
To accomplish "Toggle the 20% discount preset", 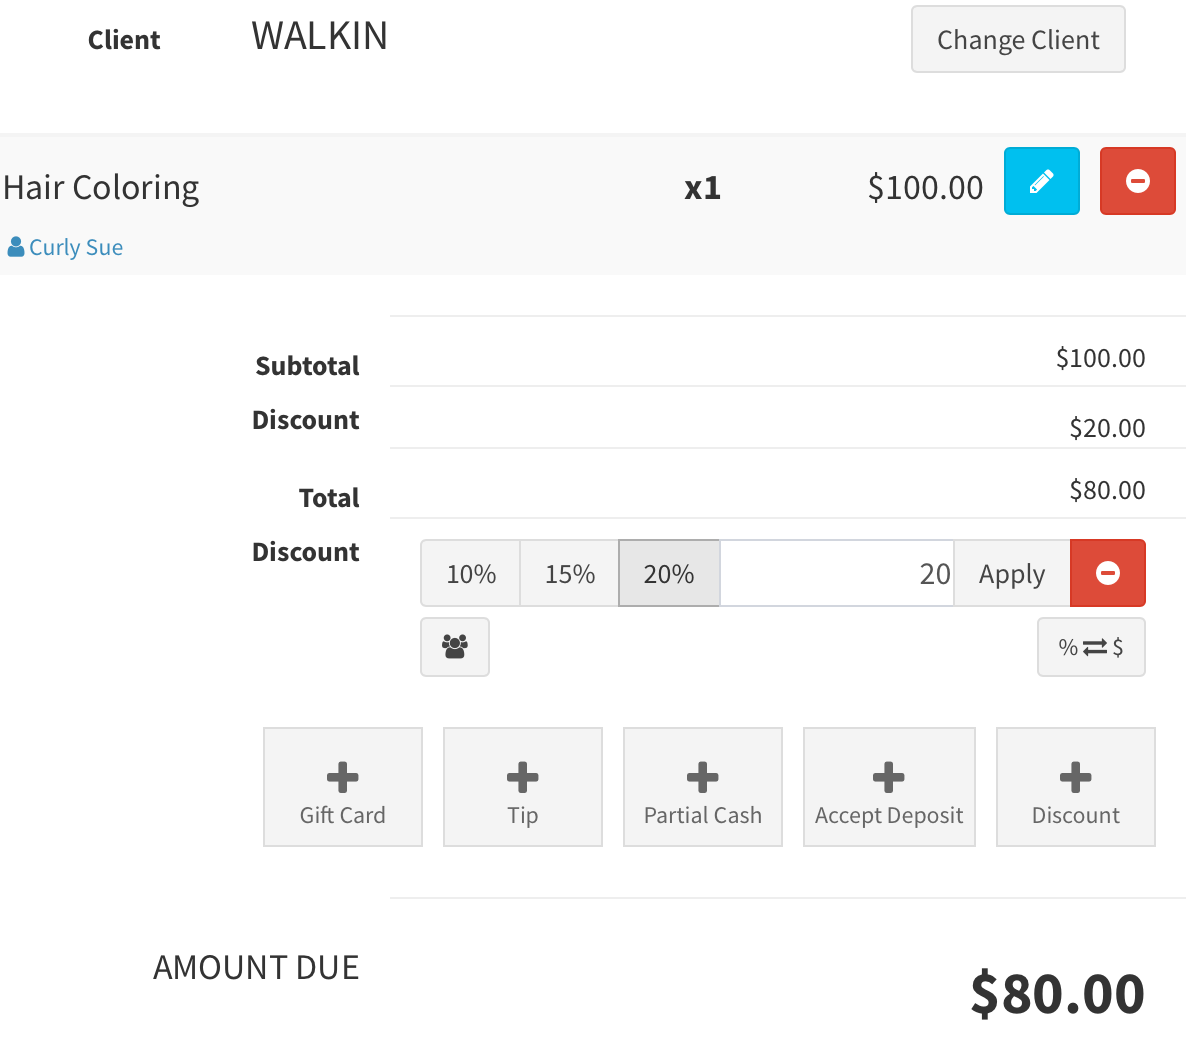I will [x=668, y=573].
